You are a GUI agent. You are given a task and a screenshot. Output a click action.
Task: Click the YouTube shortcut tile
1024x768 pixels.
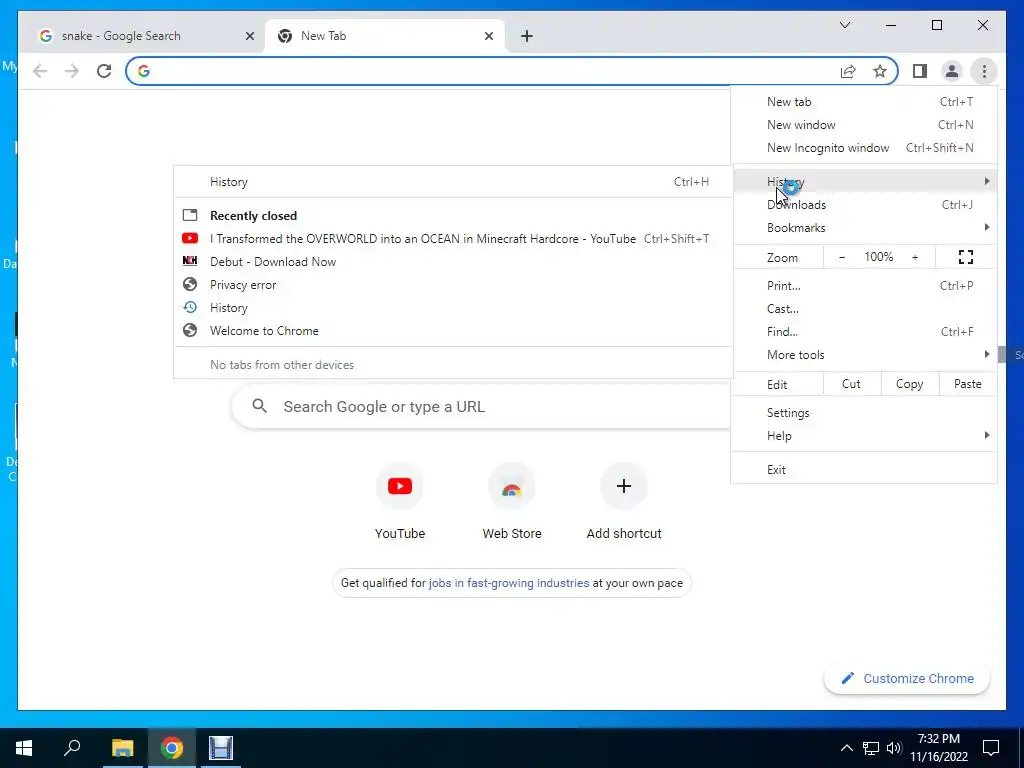click(x=400, y=502)
